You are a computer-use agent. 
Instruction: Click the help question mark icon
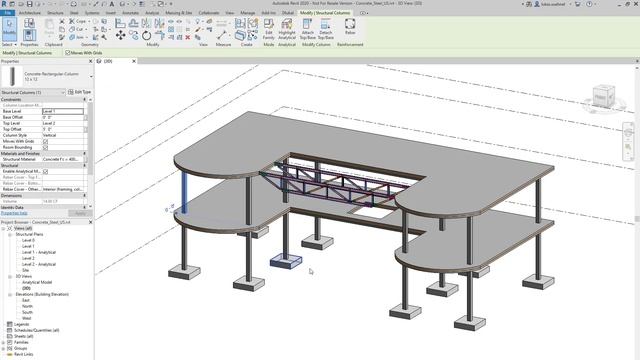[x=589, y=4]
